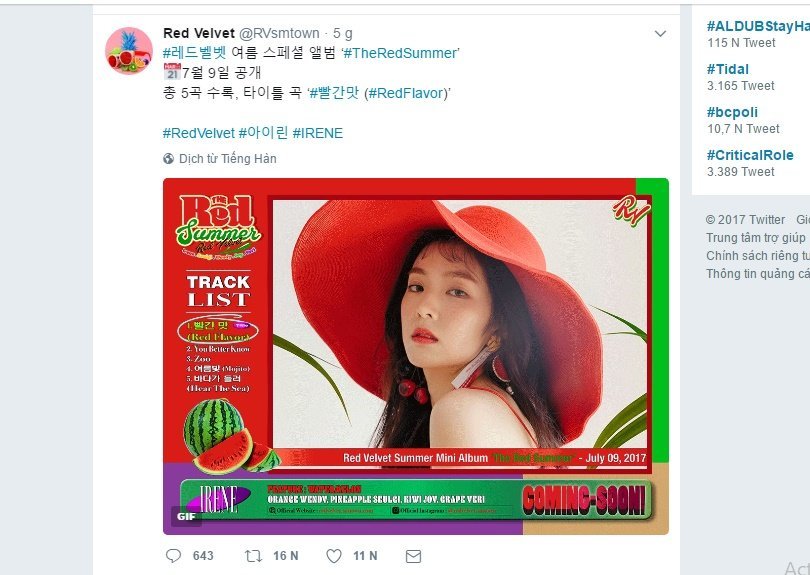Like the tweet with heart icon
Image resolution: width=810 pixels, height=575 pixels.
(x=334, y=556)
